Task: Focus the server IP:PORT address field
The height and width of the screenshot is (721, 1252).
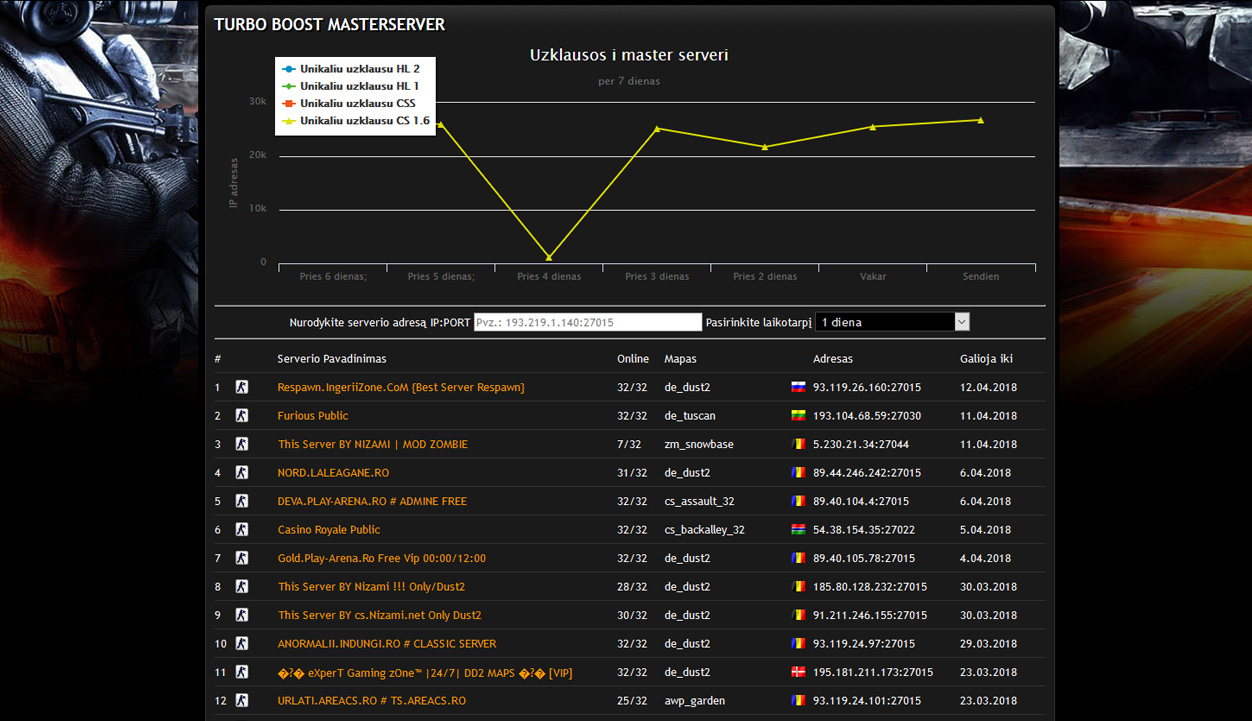Action: point(588,322)
